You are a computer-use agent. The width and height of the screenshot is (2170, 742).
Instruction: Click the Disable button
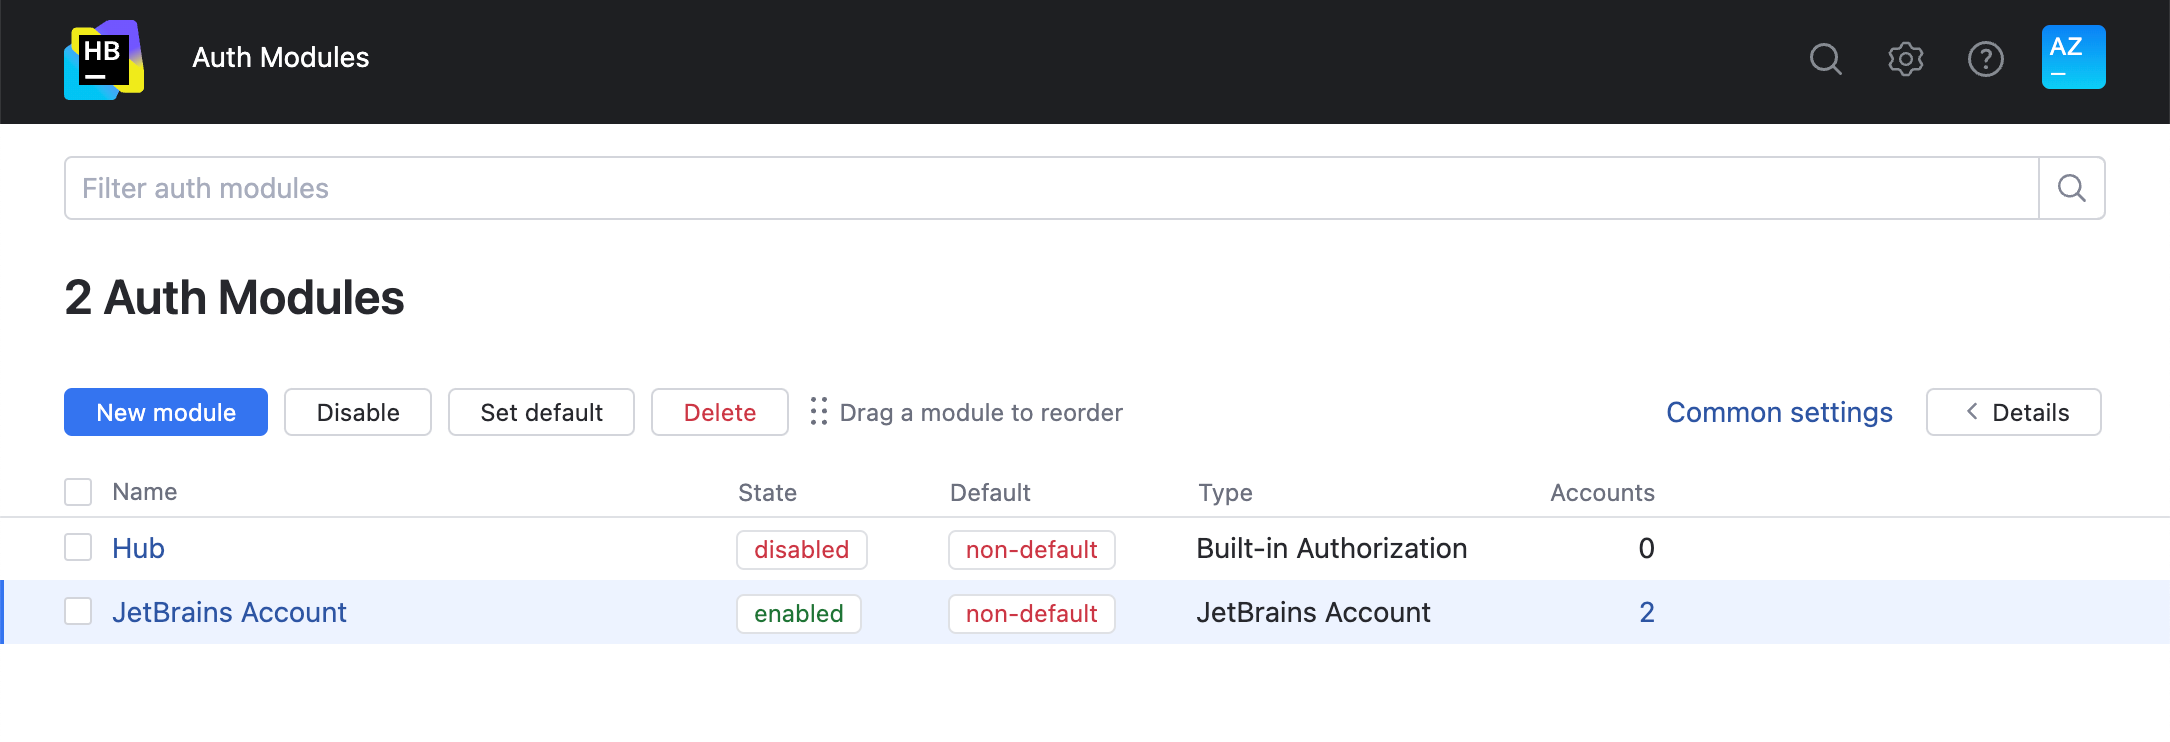point(358,412)
